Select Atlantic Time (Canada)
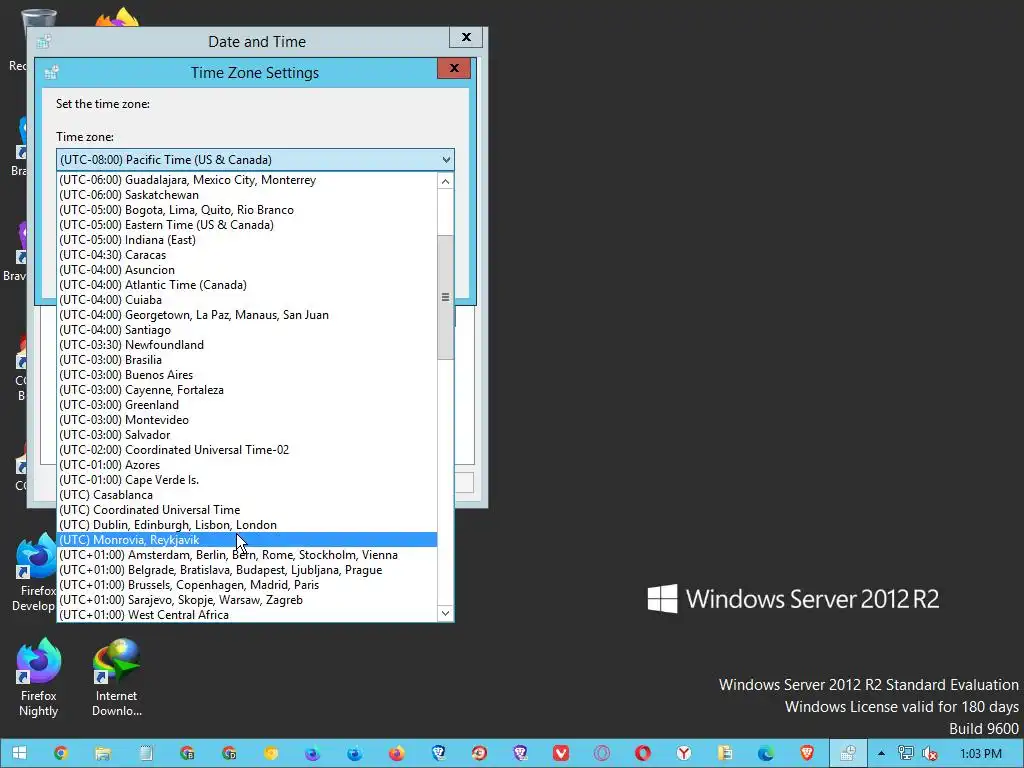1024x768 pixels. pyautogui.click(x=247, y=285)
